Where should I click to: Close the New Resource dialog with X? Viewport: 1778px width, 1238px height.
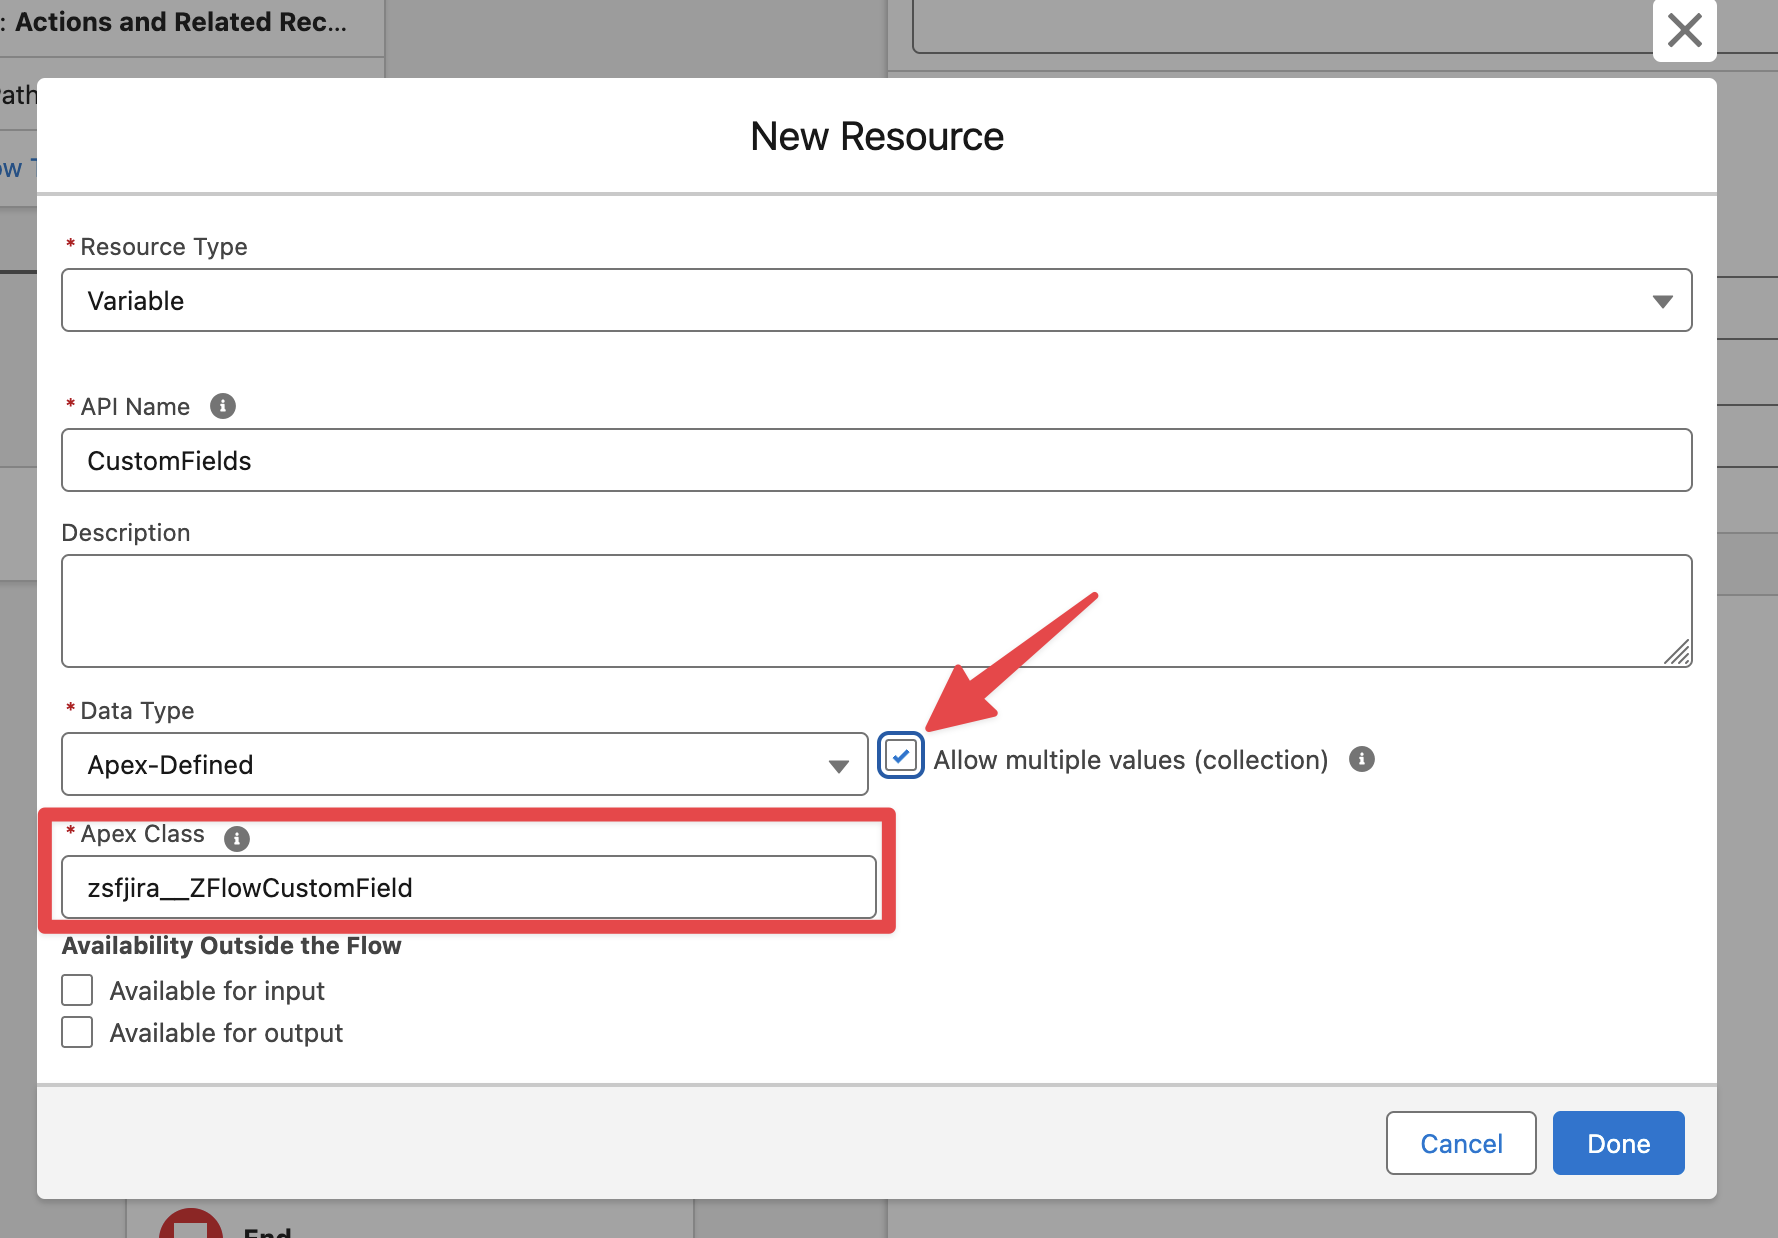click(1684, 30)
